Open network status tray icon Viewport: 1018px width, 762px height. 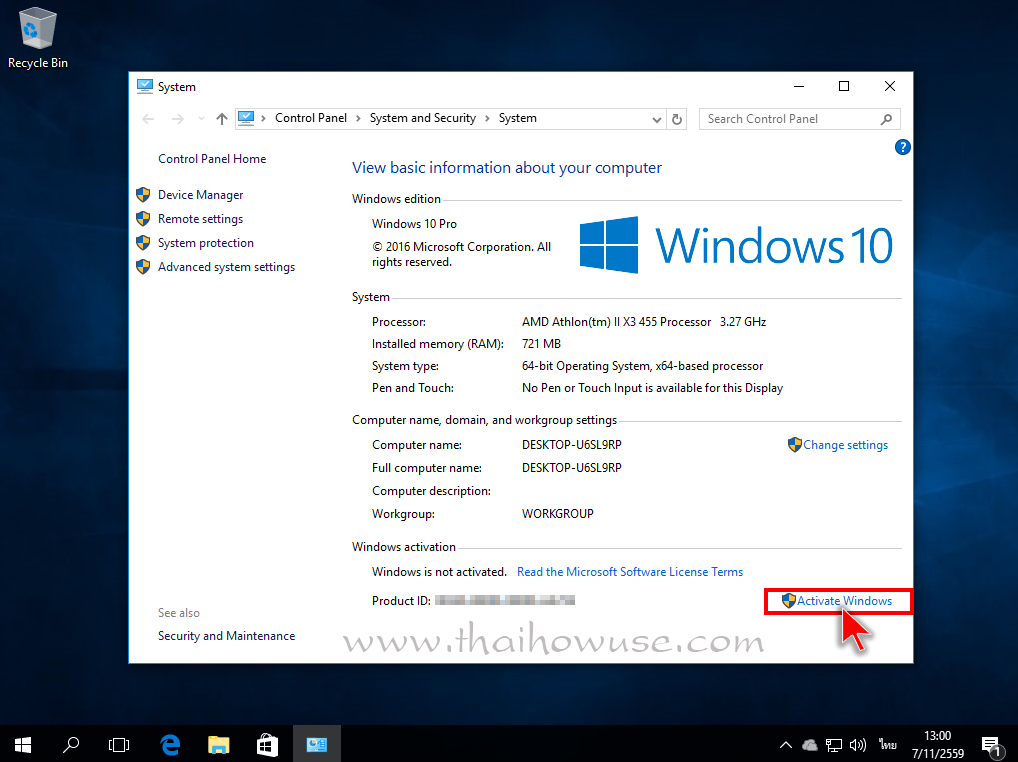(834, 744)
